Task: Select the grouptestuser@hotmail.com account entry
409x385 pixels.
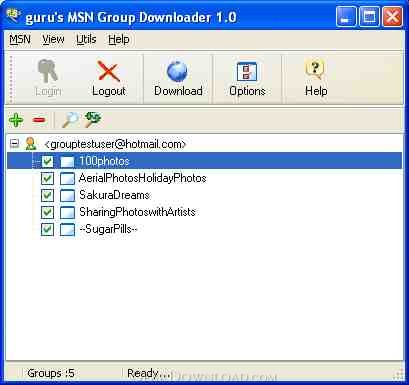Action: pyautogui.click(x=115, y=144)
